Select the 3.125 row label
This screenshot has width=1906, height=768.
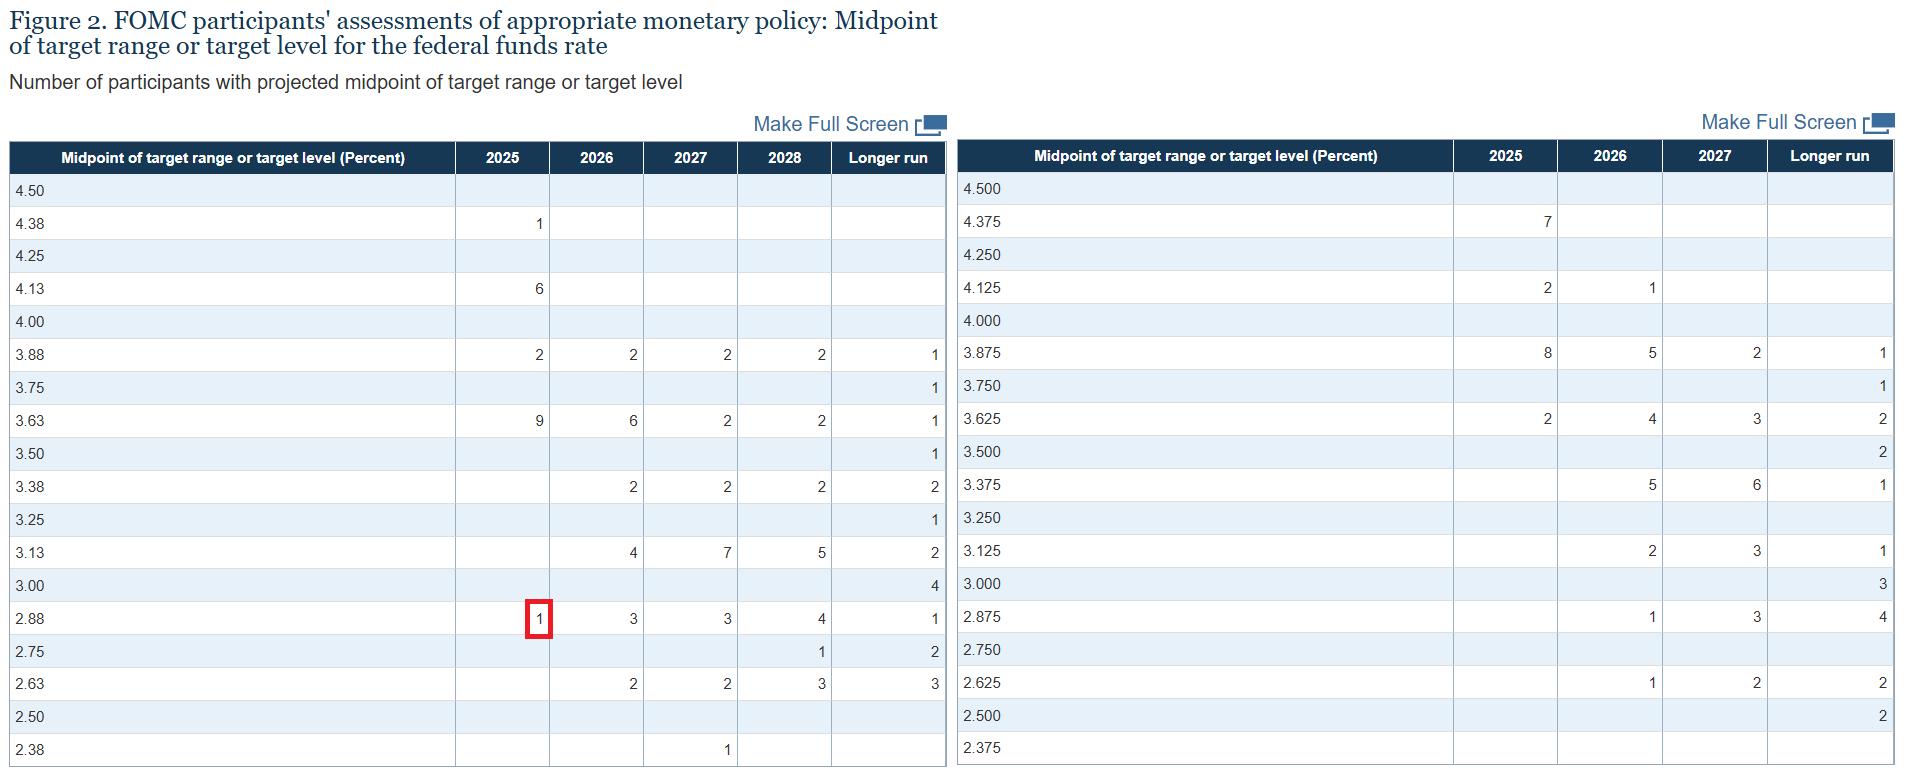[x=982, y=551]
